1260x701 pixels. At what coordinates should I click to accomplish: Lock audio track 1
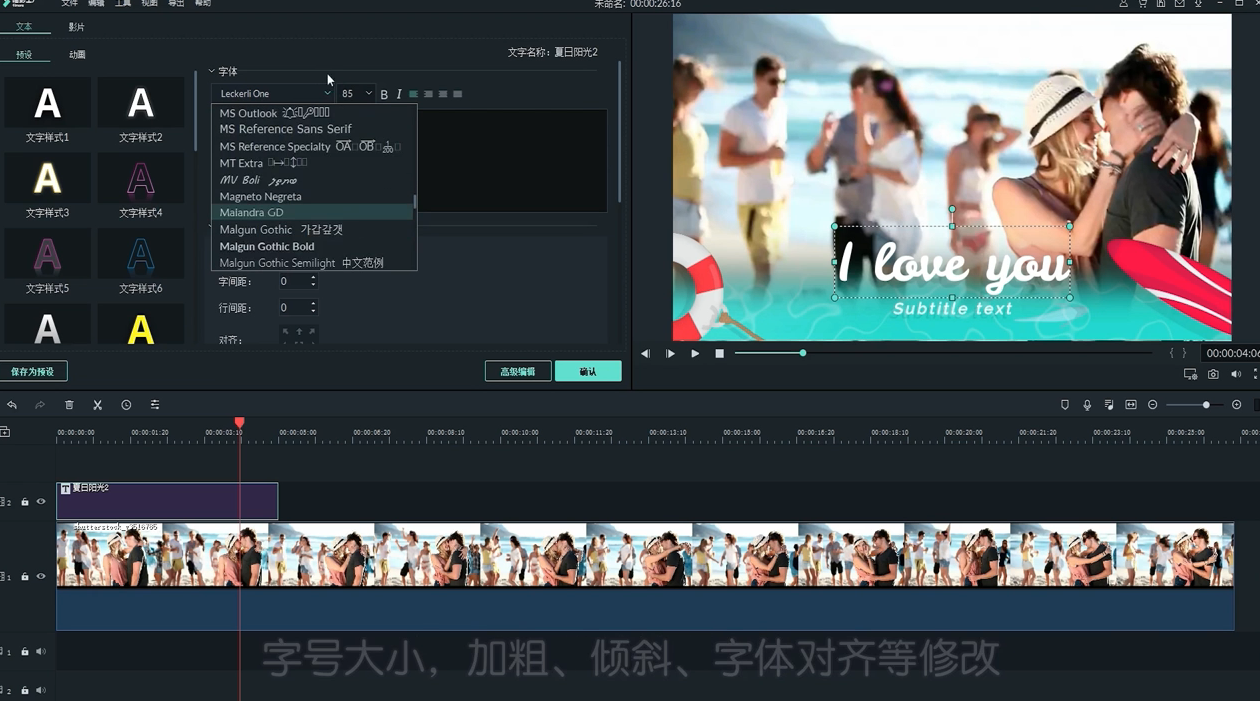(x=25, y=652)
